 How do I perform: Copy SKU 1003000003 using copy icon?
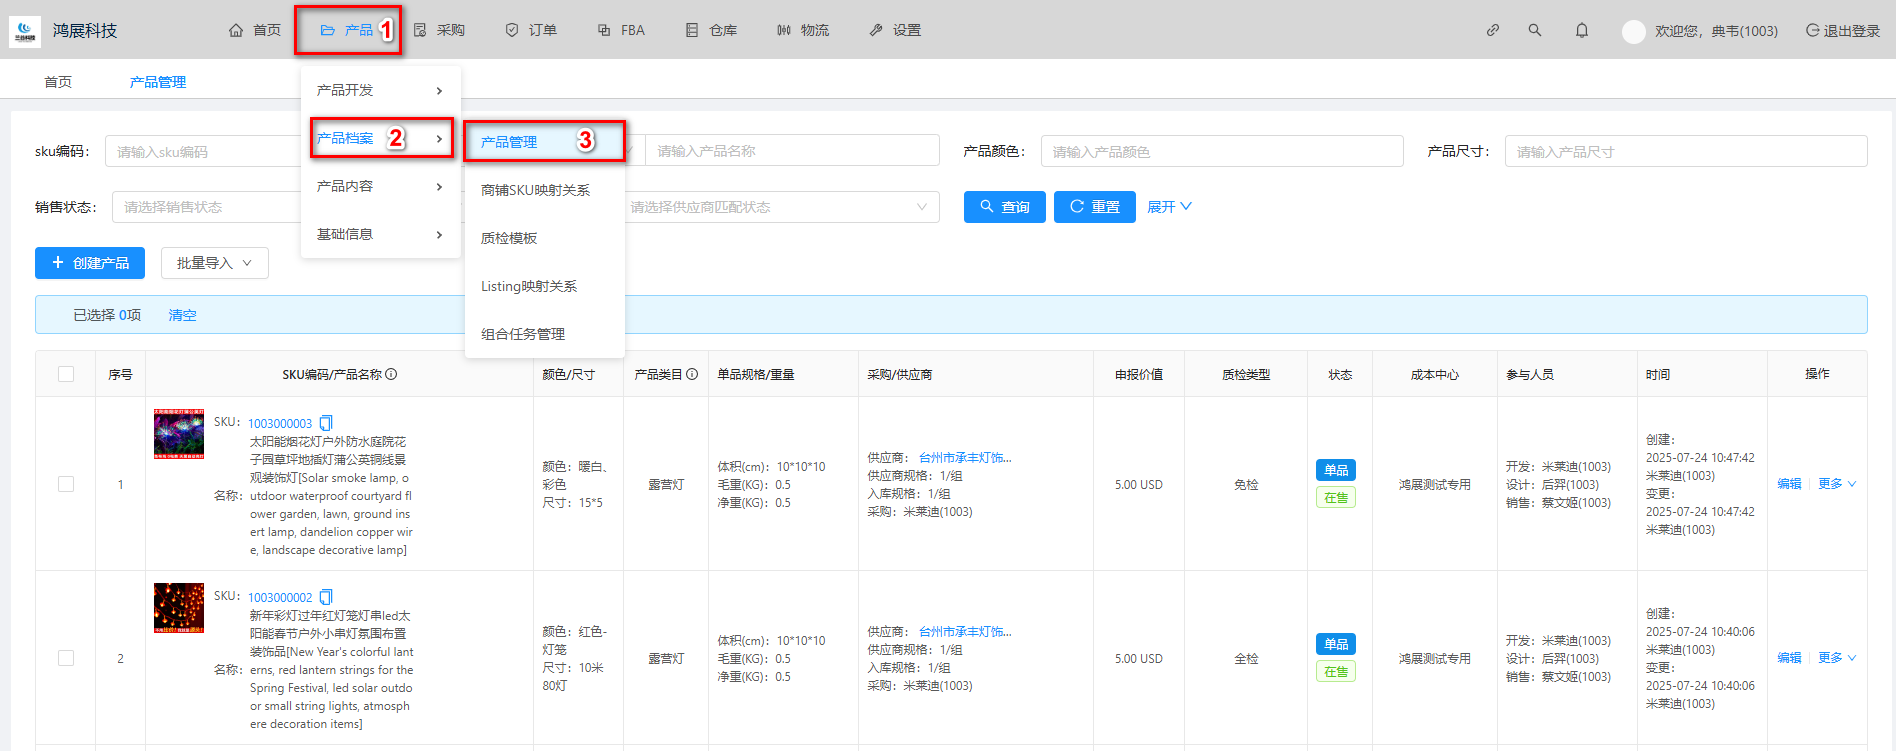pyautogui.click(x=326, y=423)
